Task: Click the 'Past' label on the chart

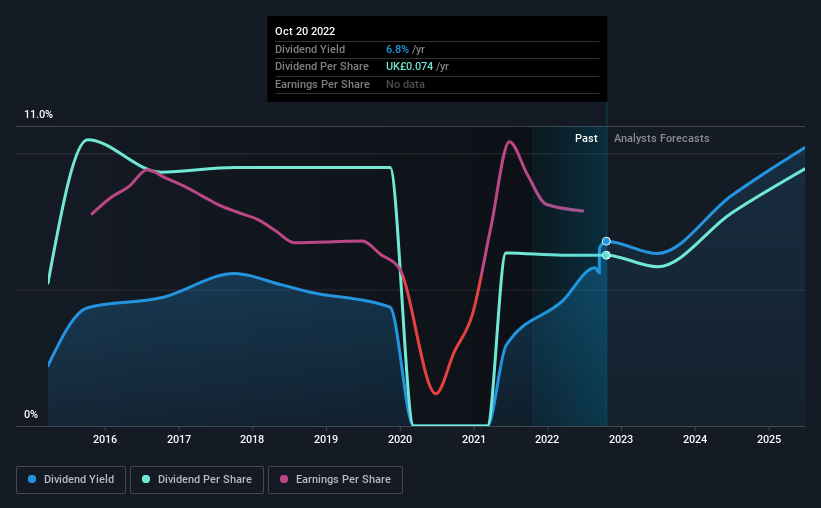Action: click(x=586, y=138)
